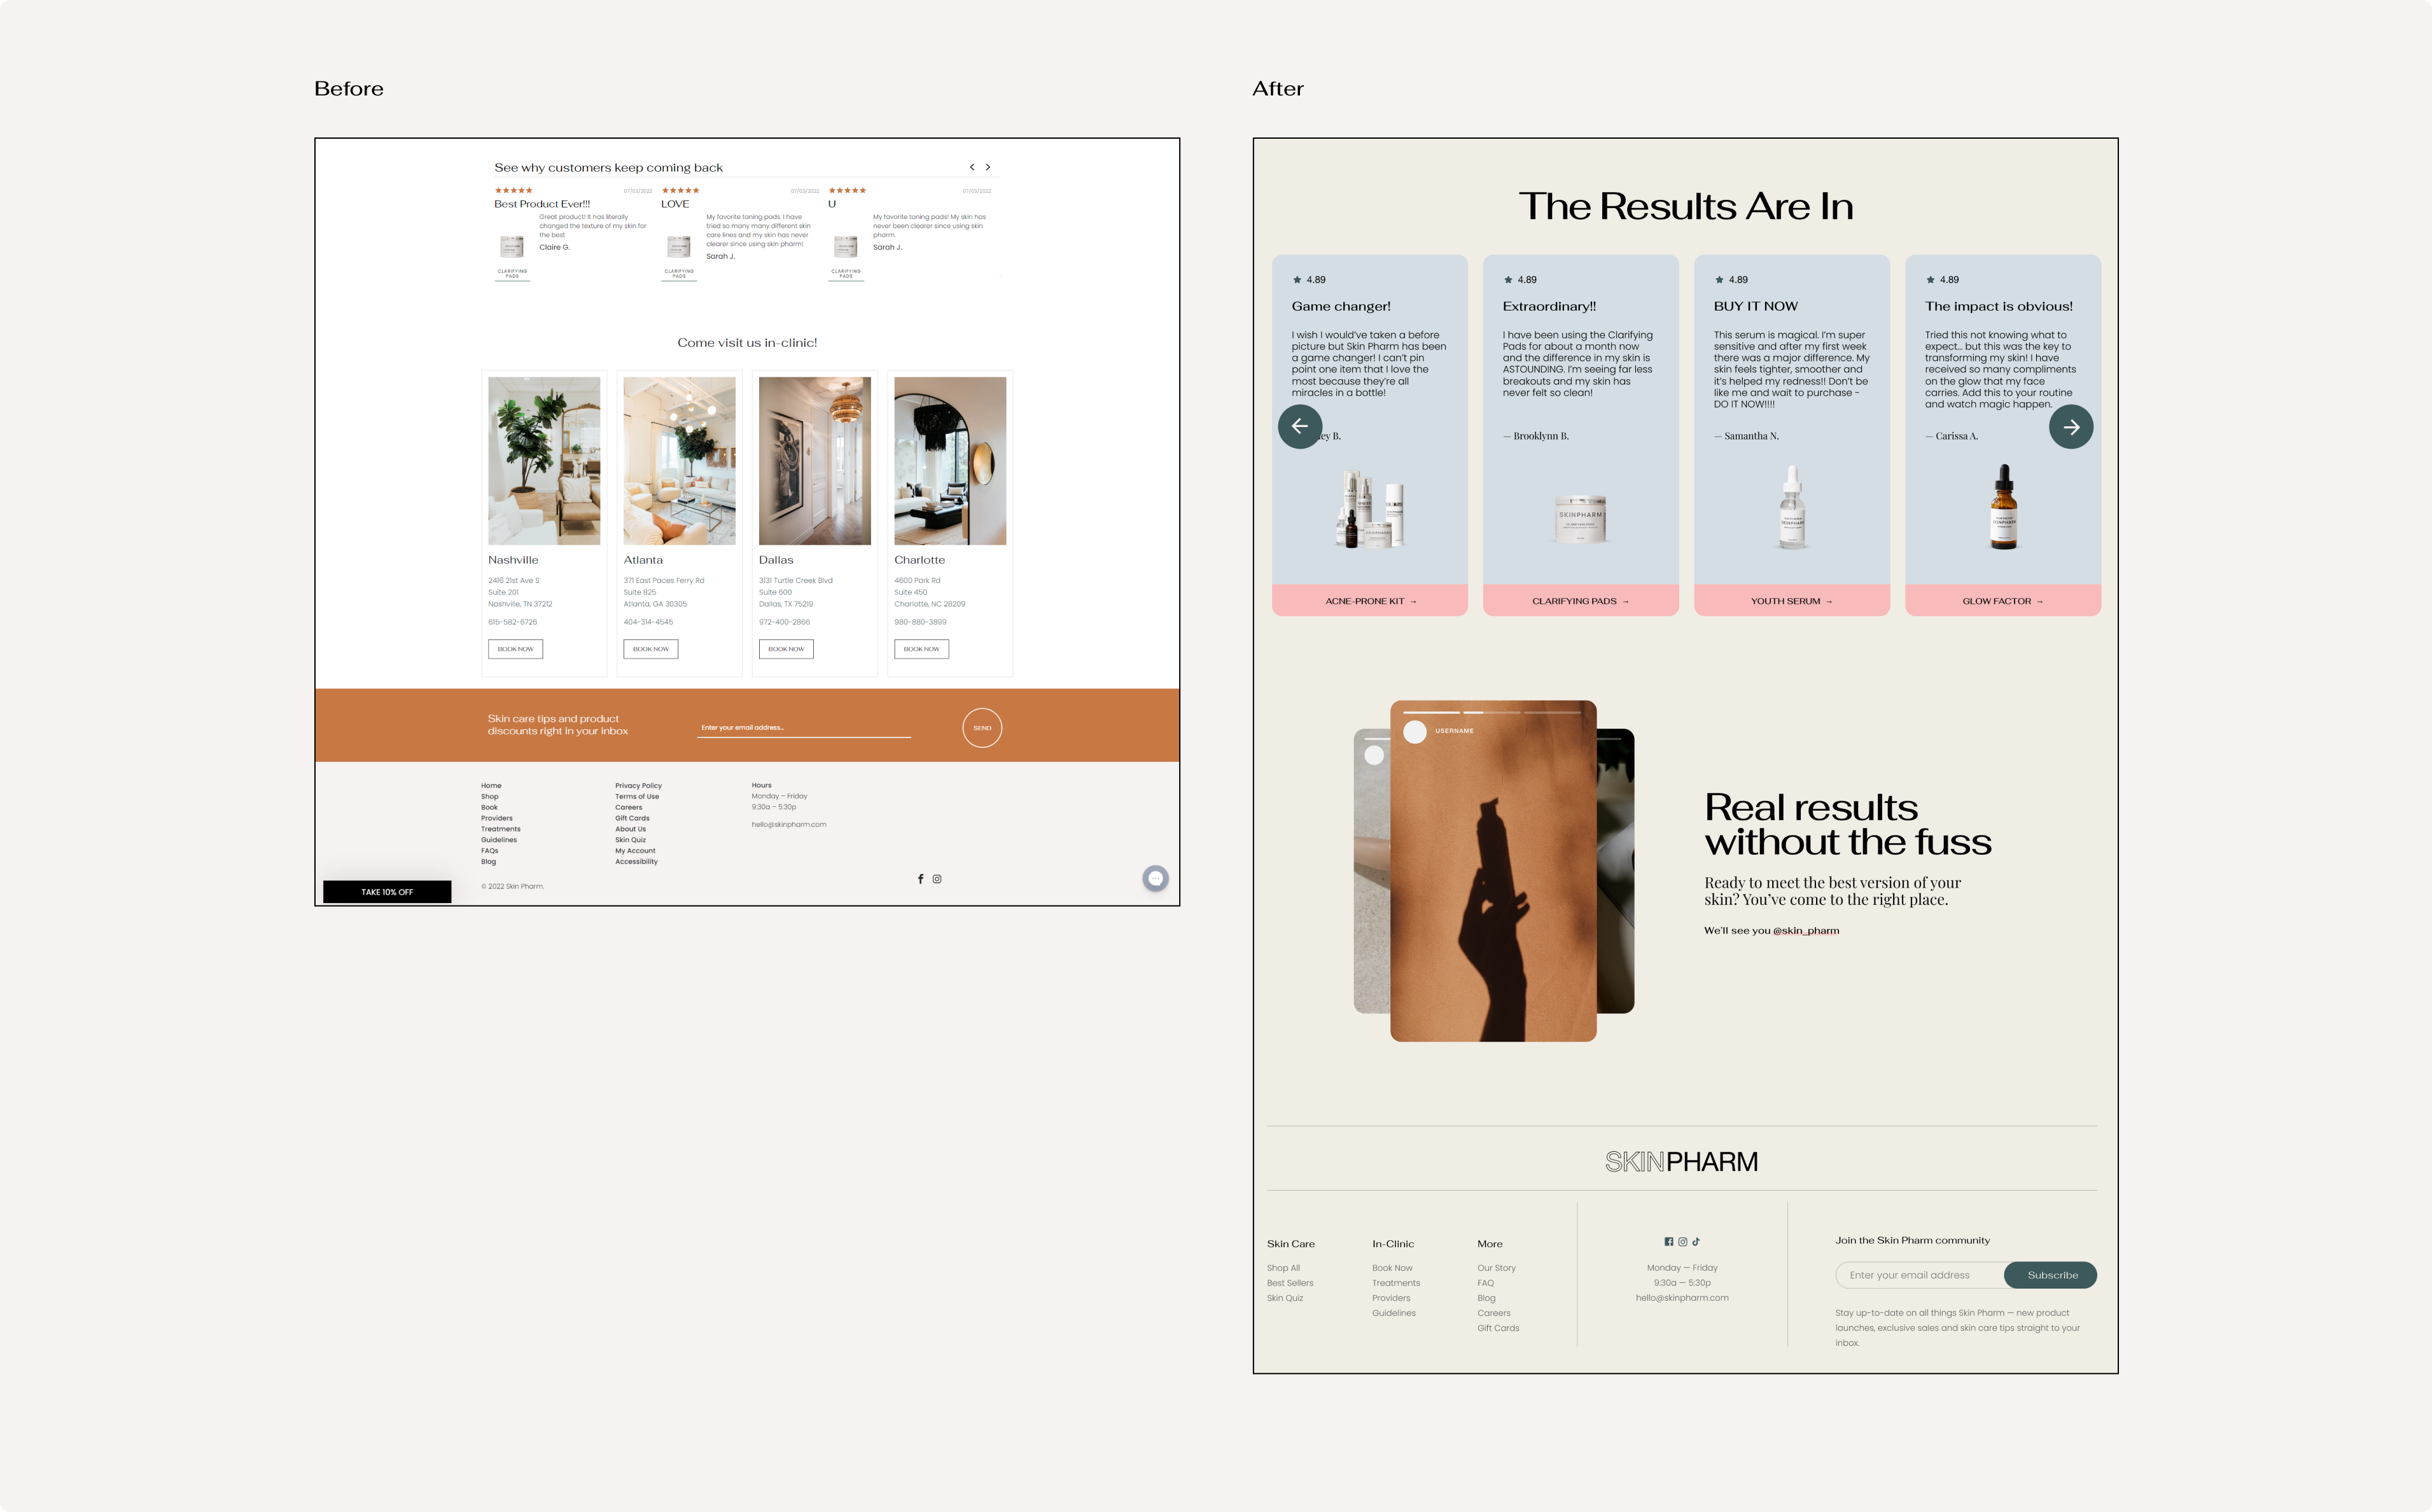Image resolution: width=2432 pixels, height=1512 pixels.
Task: Open Treatments under the In-Clinic footer menu
Action: coord(1396,1282)
